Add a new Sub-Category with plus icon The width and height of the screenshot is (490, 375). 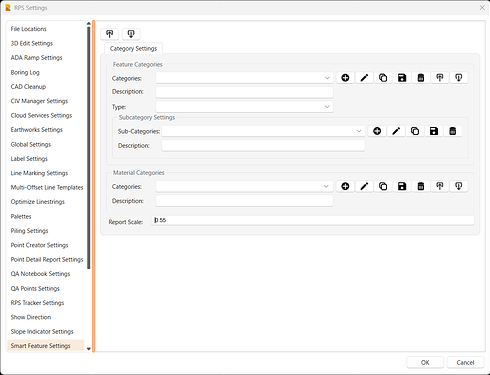pyautogui.click(x=377, y=131)
